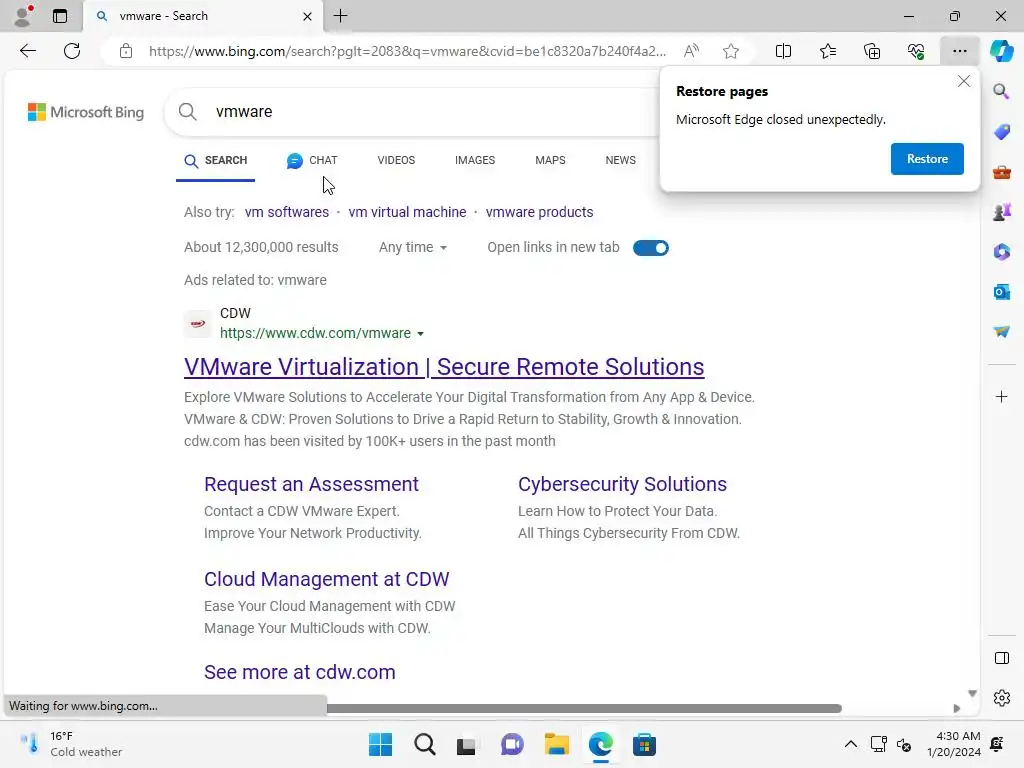Viewport: 1024px width, 768px height.
Task: Open Browser essentials heart icon
Action: (916, 51)
